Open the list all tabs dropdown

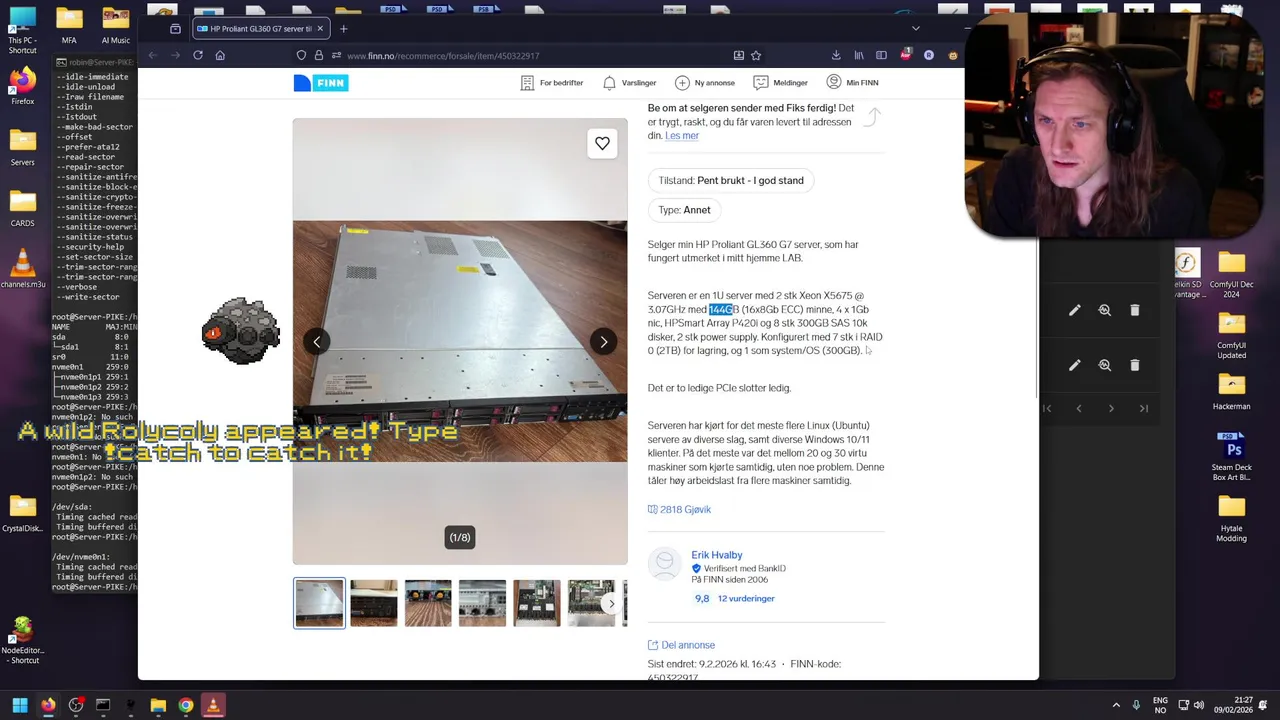coord(915,28)
